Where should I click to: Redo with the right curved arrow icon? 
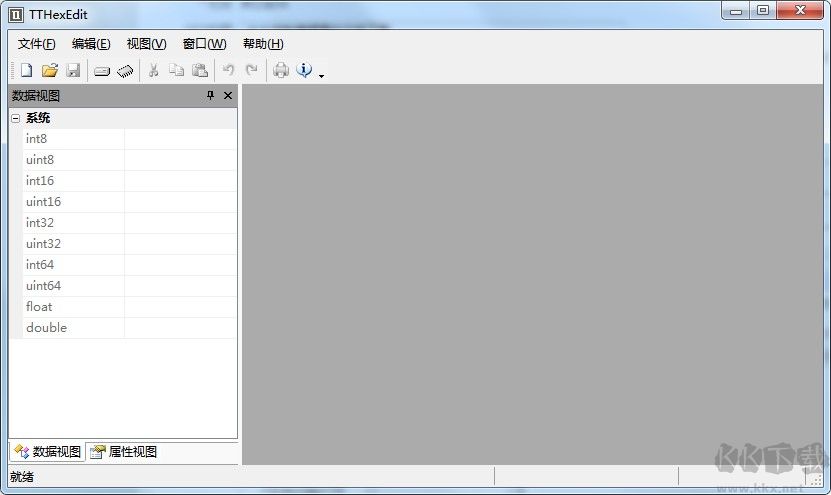[x=252, y=70]
